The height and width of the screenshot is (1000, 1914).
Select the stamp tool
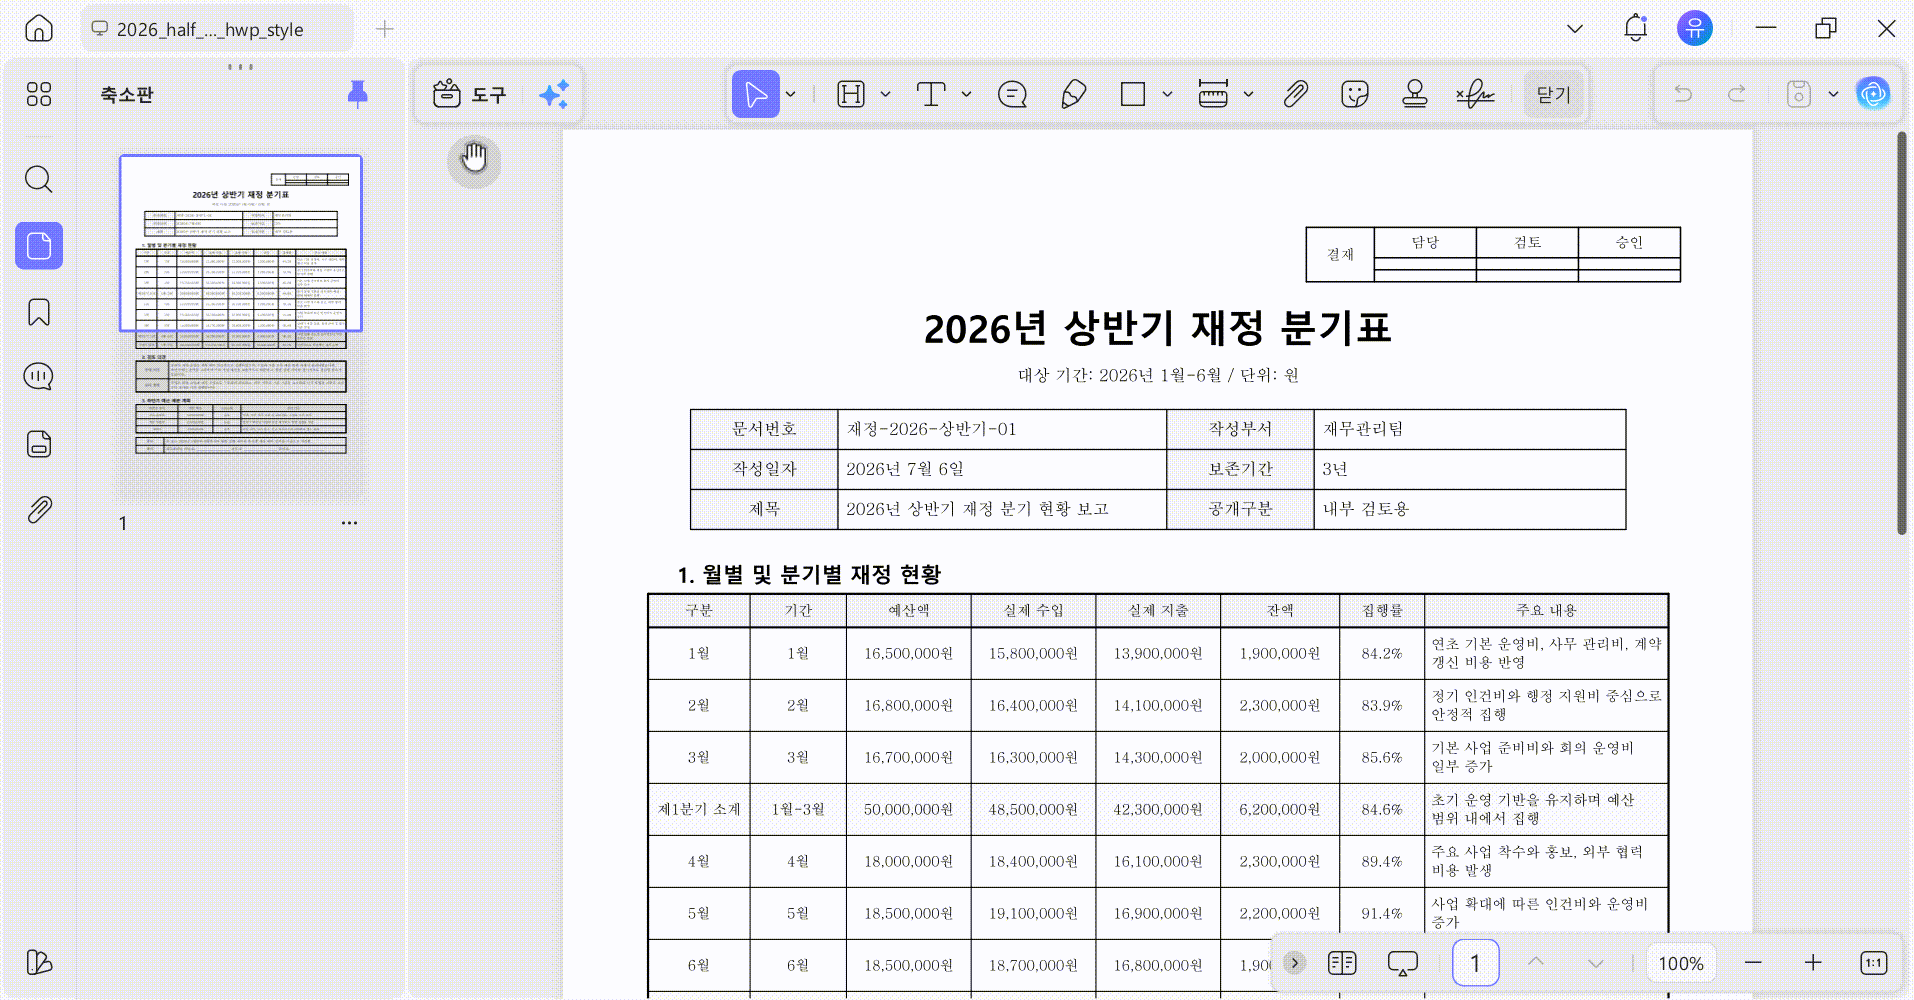[1415, 94]
